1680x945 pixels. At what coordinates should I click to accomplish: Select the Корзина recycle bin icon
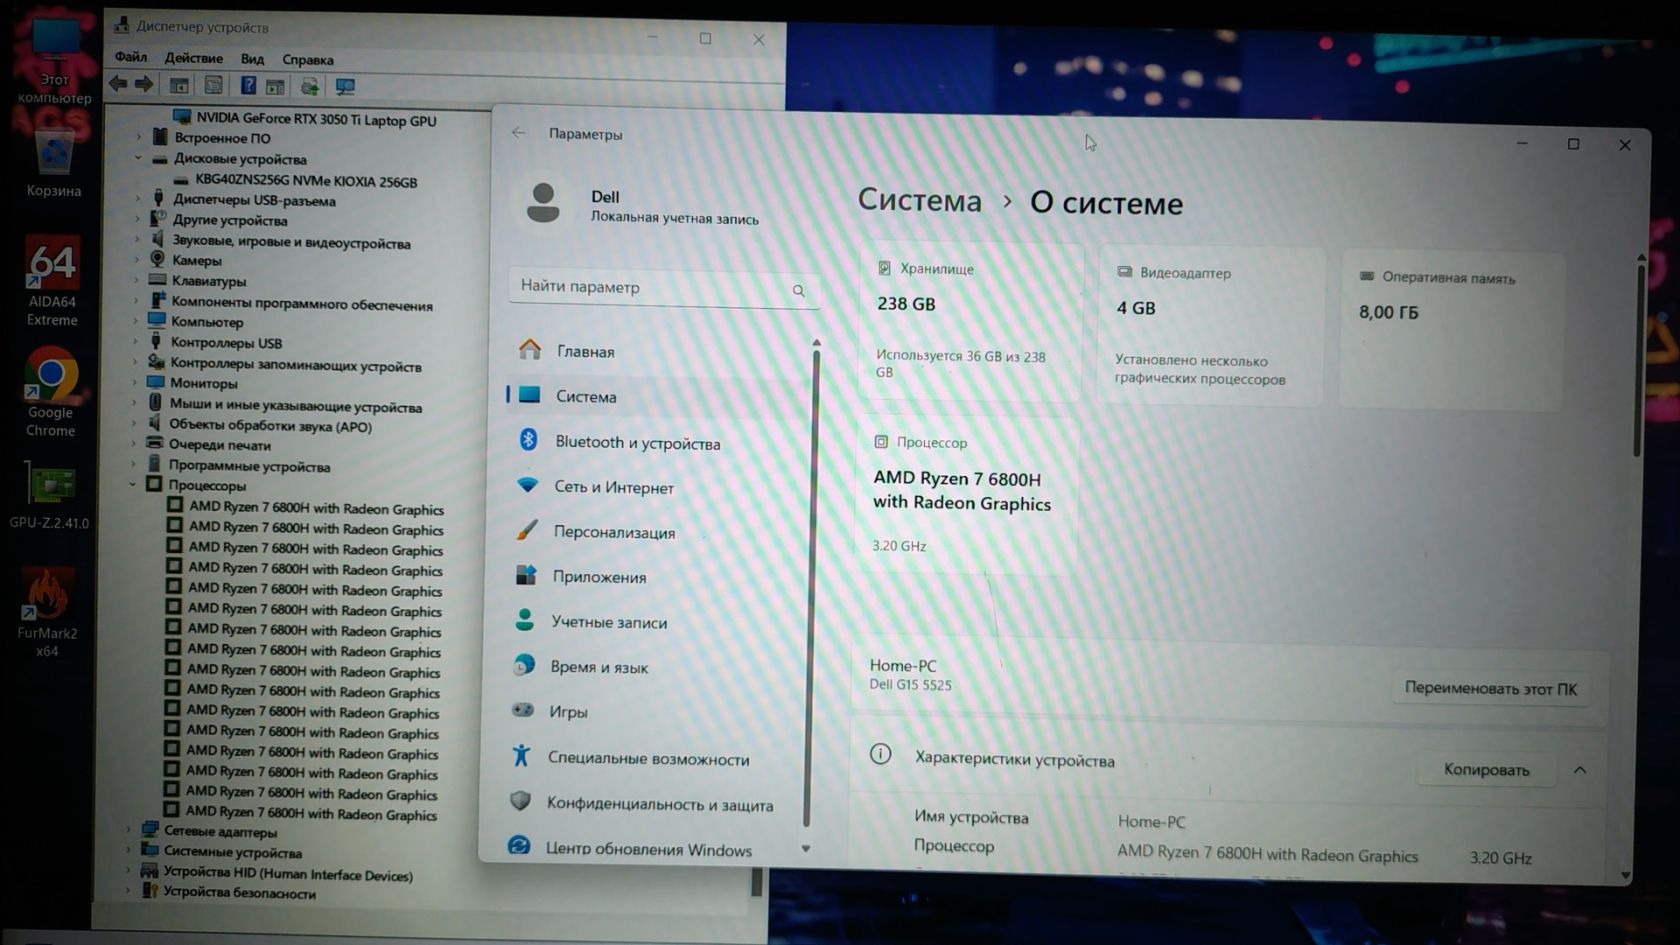tap(54, 162)
